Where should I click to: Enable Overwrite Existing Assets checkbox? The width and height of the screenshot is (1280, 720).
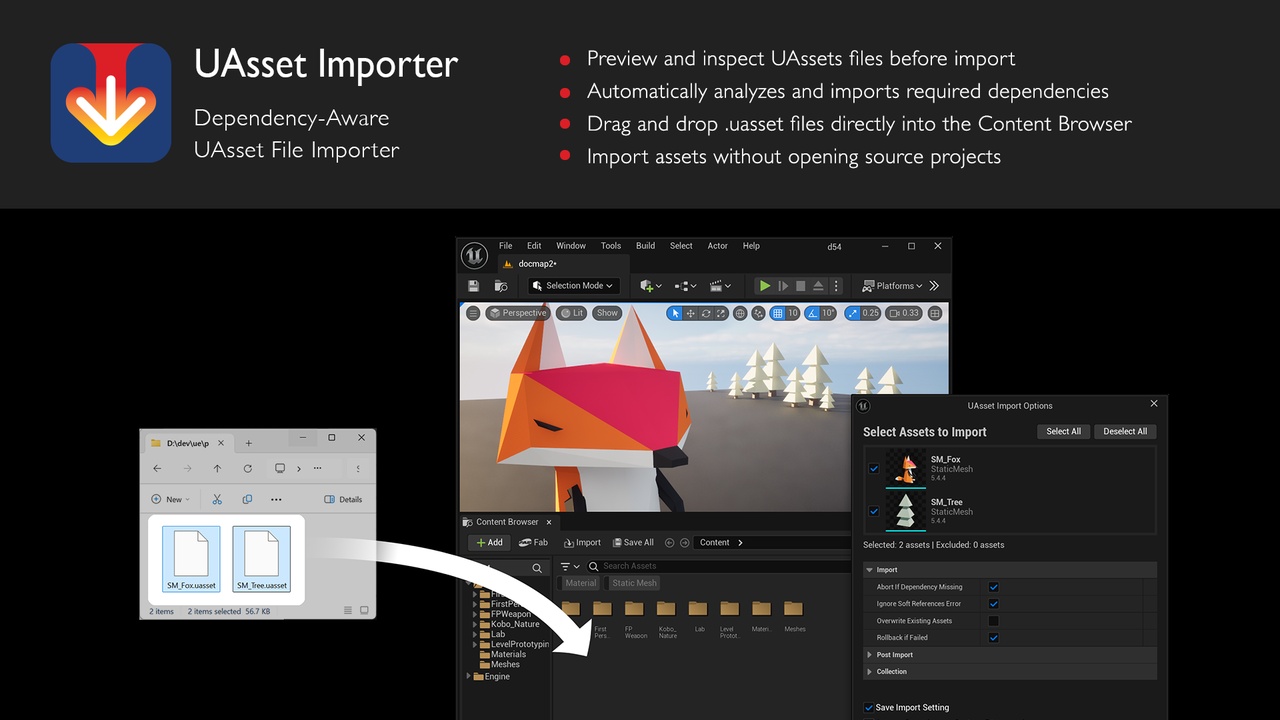(993, 621)
